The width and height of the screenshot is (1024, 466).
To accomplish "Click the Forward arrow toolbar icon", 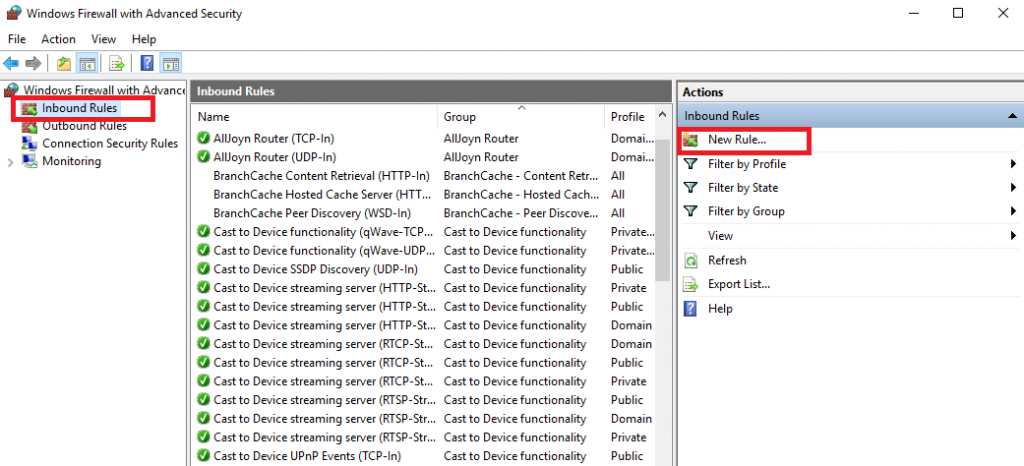I will point(33,63).
